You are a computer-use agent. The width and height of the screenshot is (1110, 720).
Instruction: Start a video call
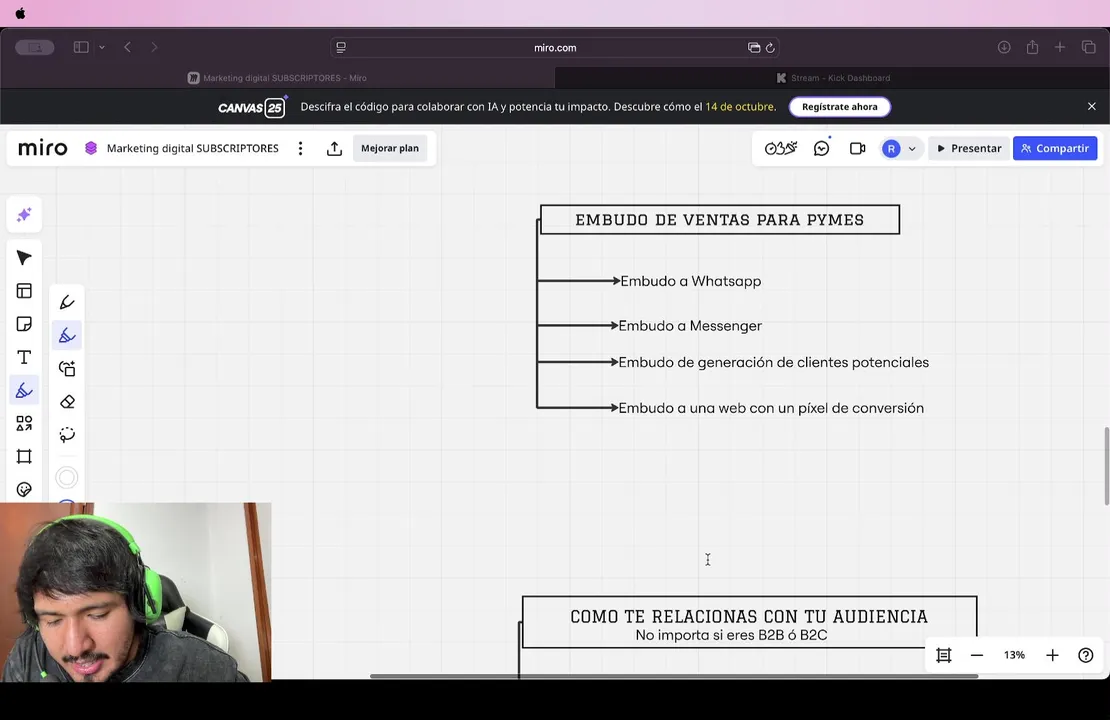coord(857,148)
